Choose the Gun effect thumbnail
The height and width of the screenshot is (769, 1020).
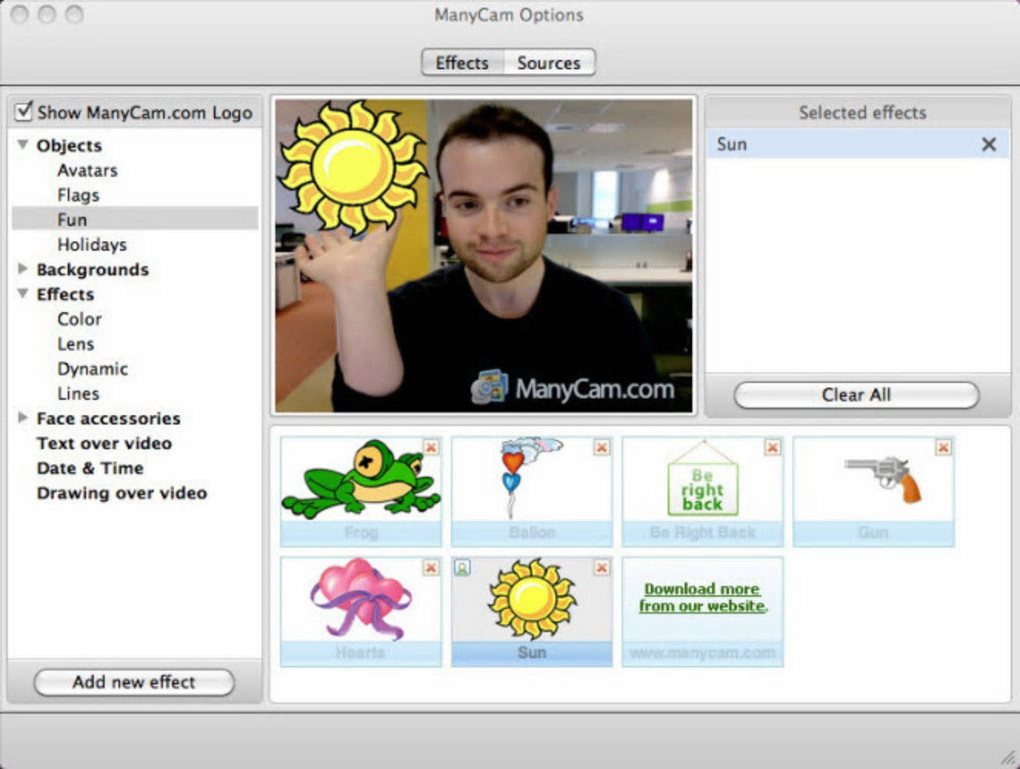click(x=874, y=491)
